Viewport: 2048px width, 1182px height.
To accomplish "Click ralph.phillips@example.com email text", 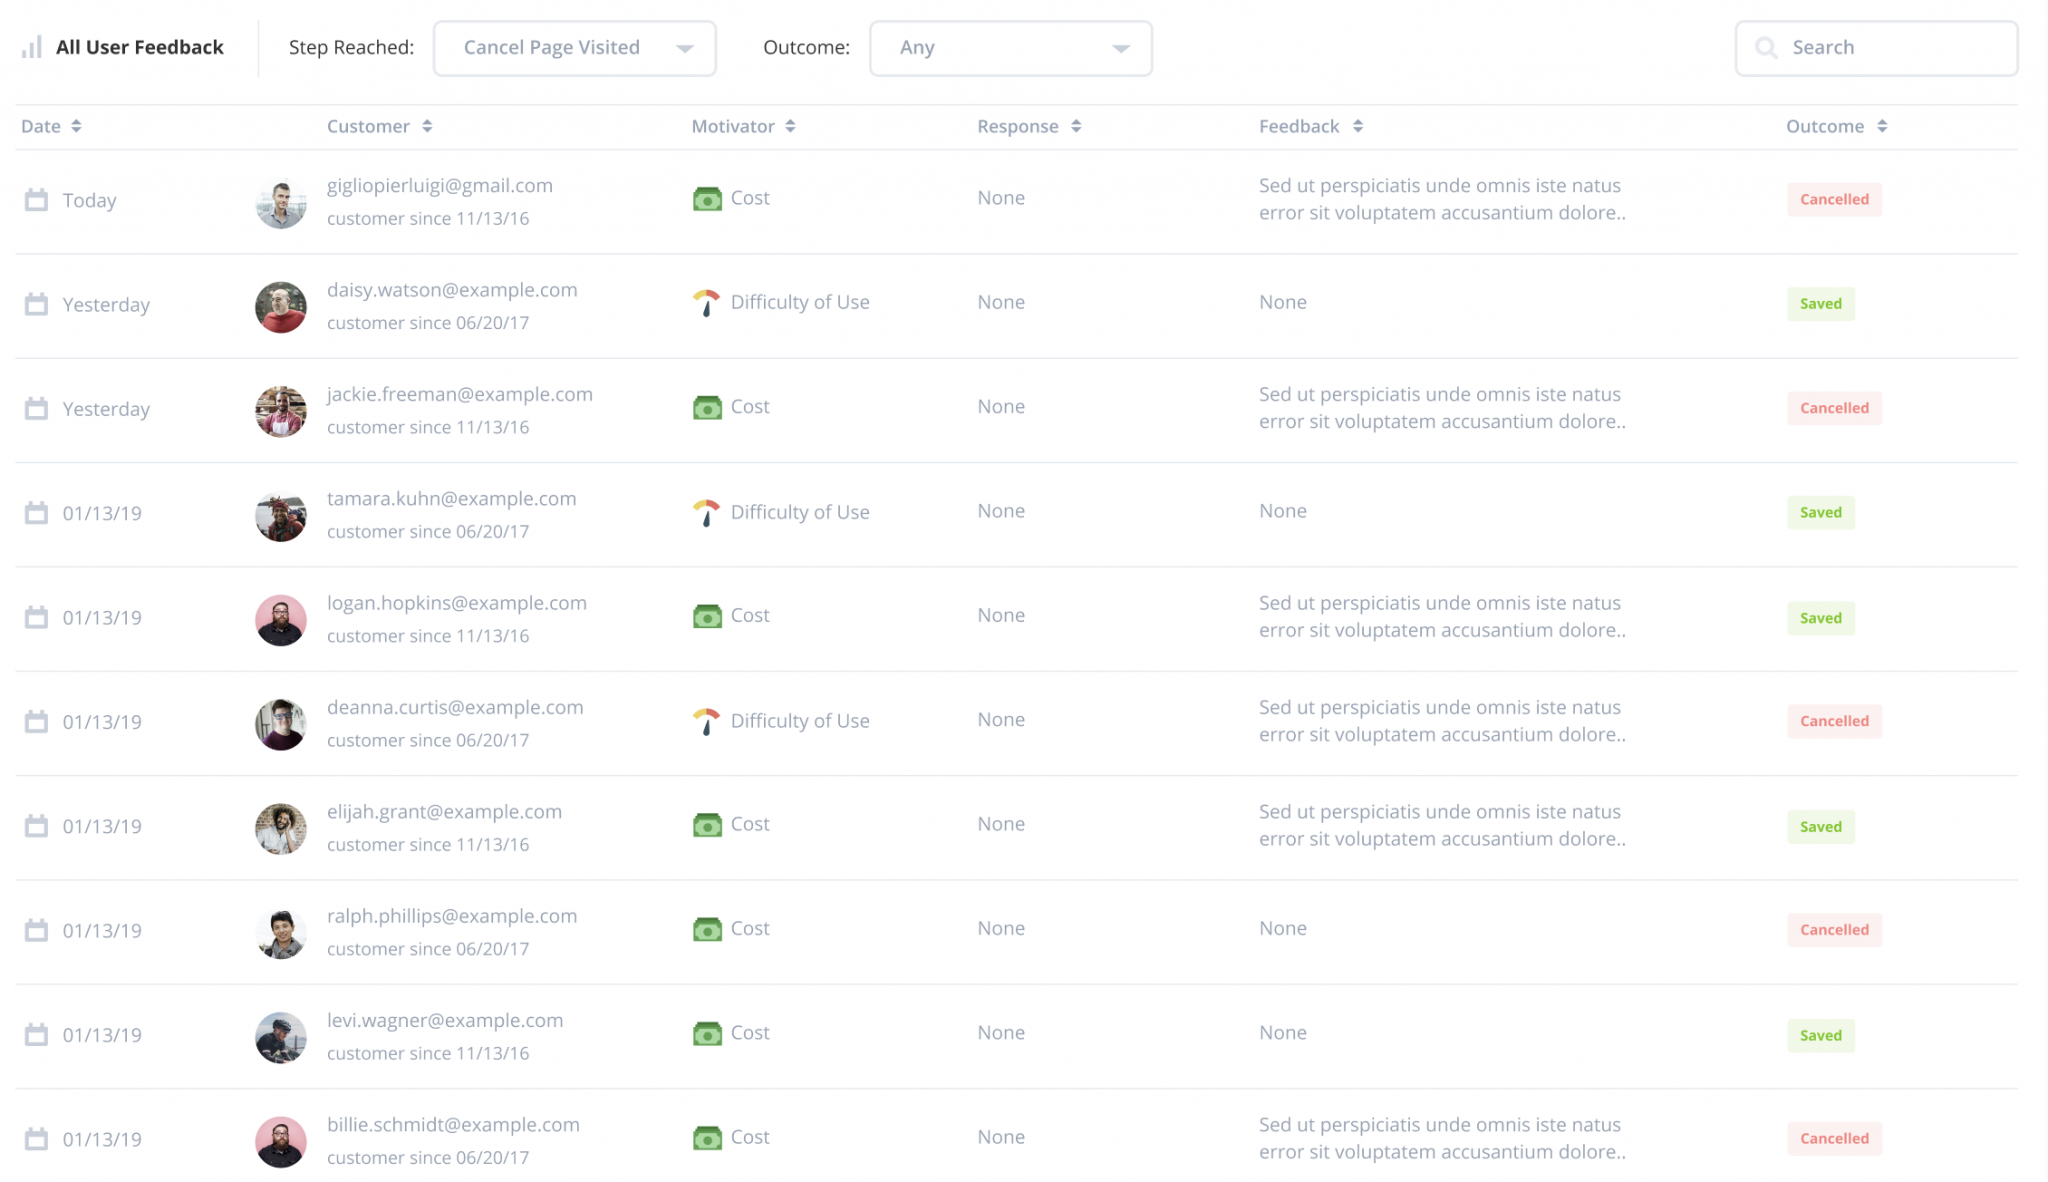I will 452,916.
